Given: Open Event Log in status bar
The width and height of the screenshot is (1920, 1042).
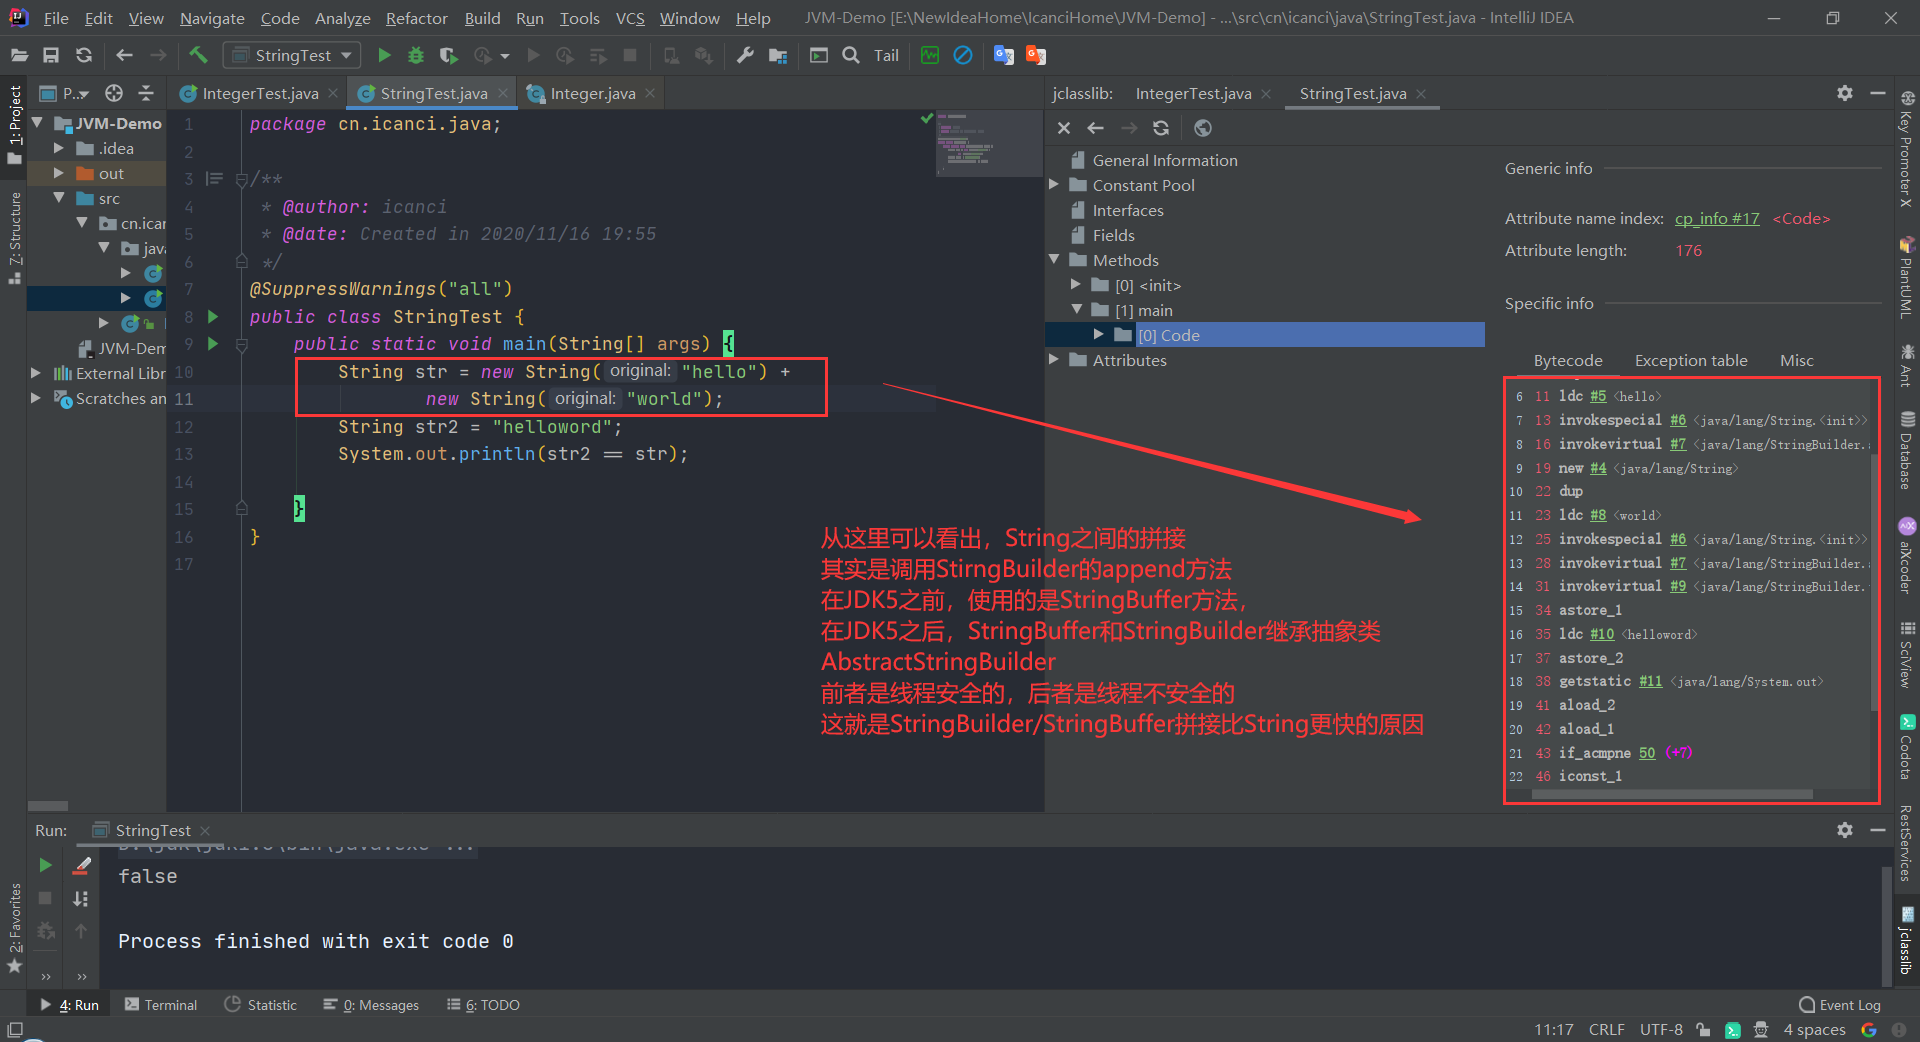Looking at the screenshot, I should point(1840,1005).
